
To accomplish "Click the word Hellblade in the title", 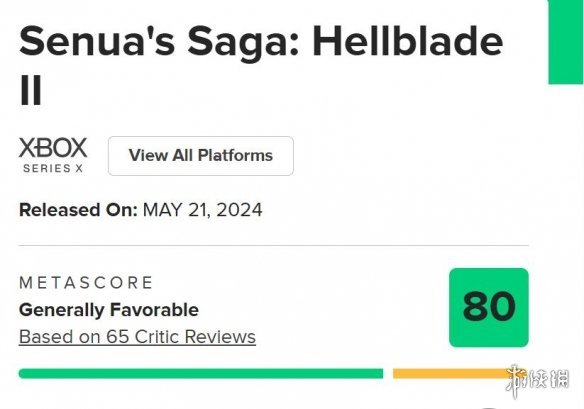I will pyautogui.click(x=408, y=41).
